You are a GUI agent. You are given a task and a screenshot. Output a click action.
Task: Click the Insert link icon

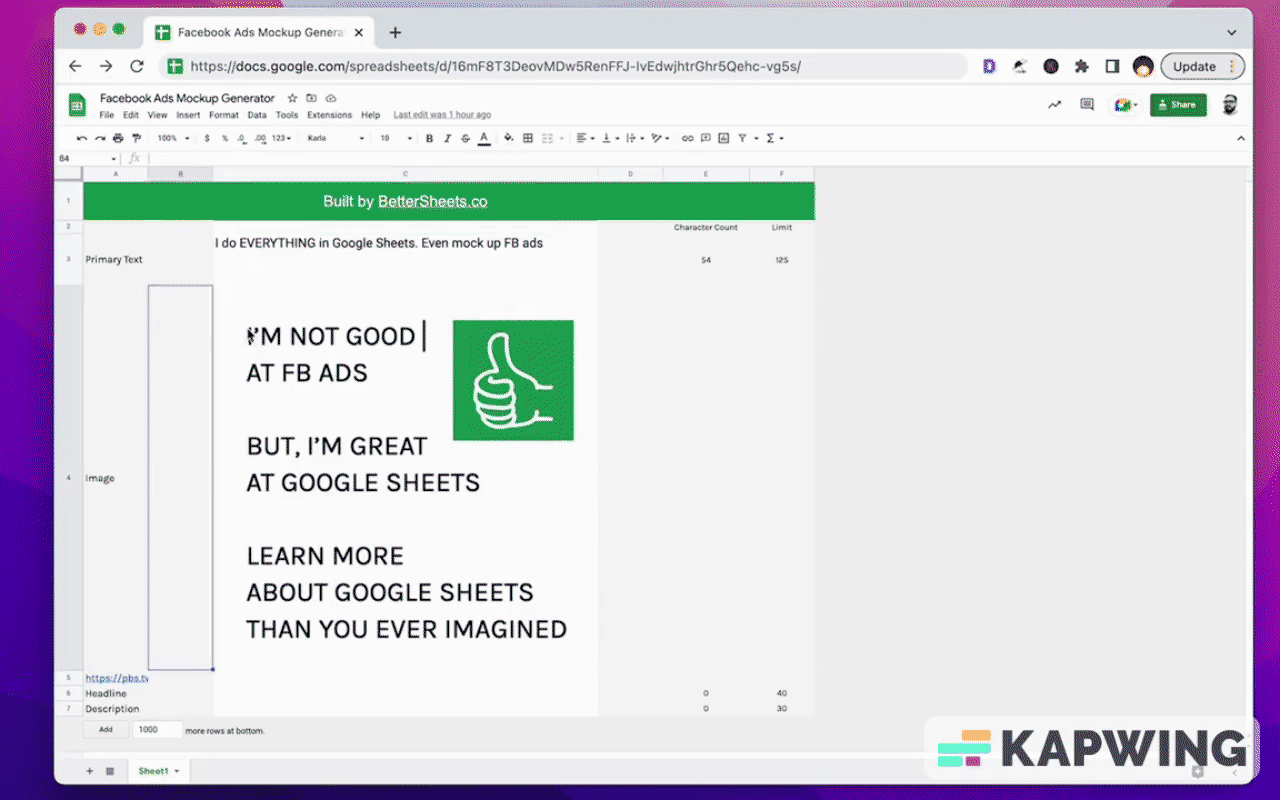pyautogui.click(x=688, y=138)
